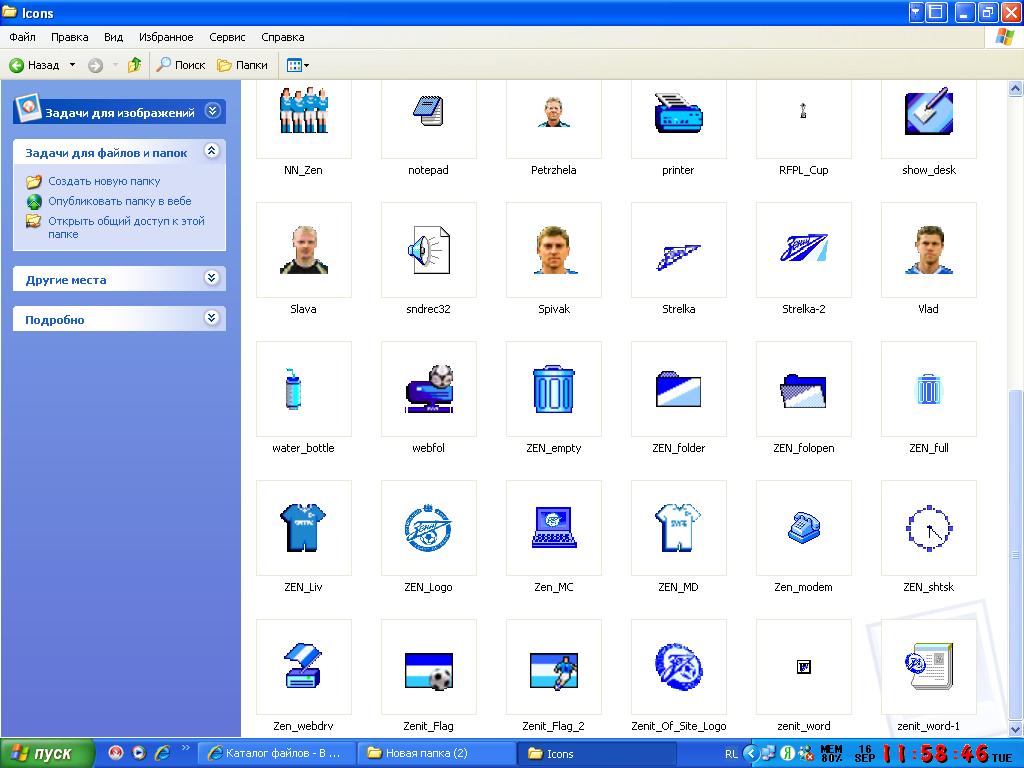1024x768 pixels.
Task: Switch to Каталог файлов browser taskbar window
Action: coord(276,754)
